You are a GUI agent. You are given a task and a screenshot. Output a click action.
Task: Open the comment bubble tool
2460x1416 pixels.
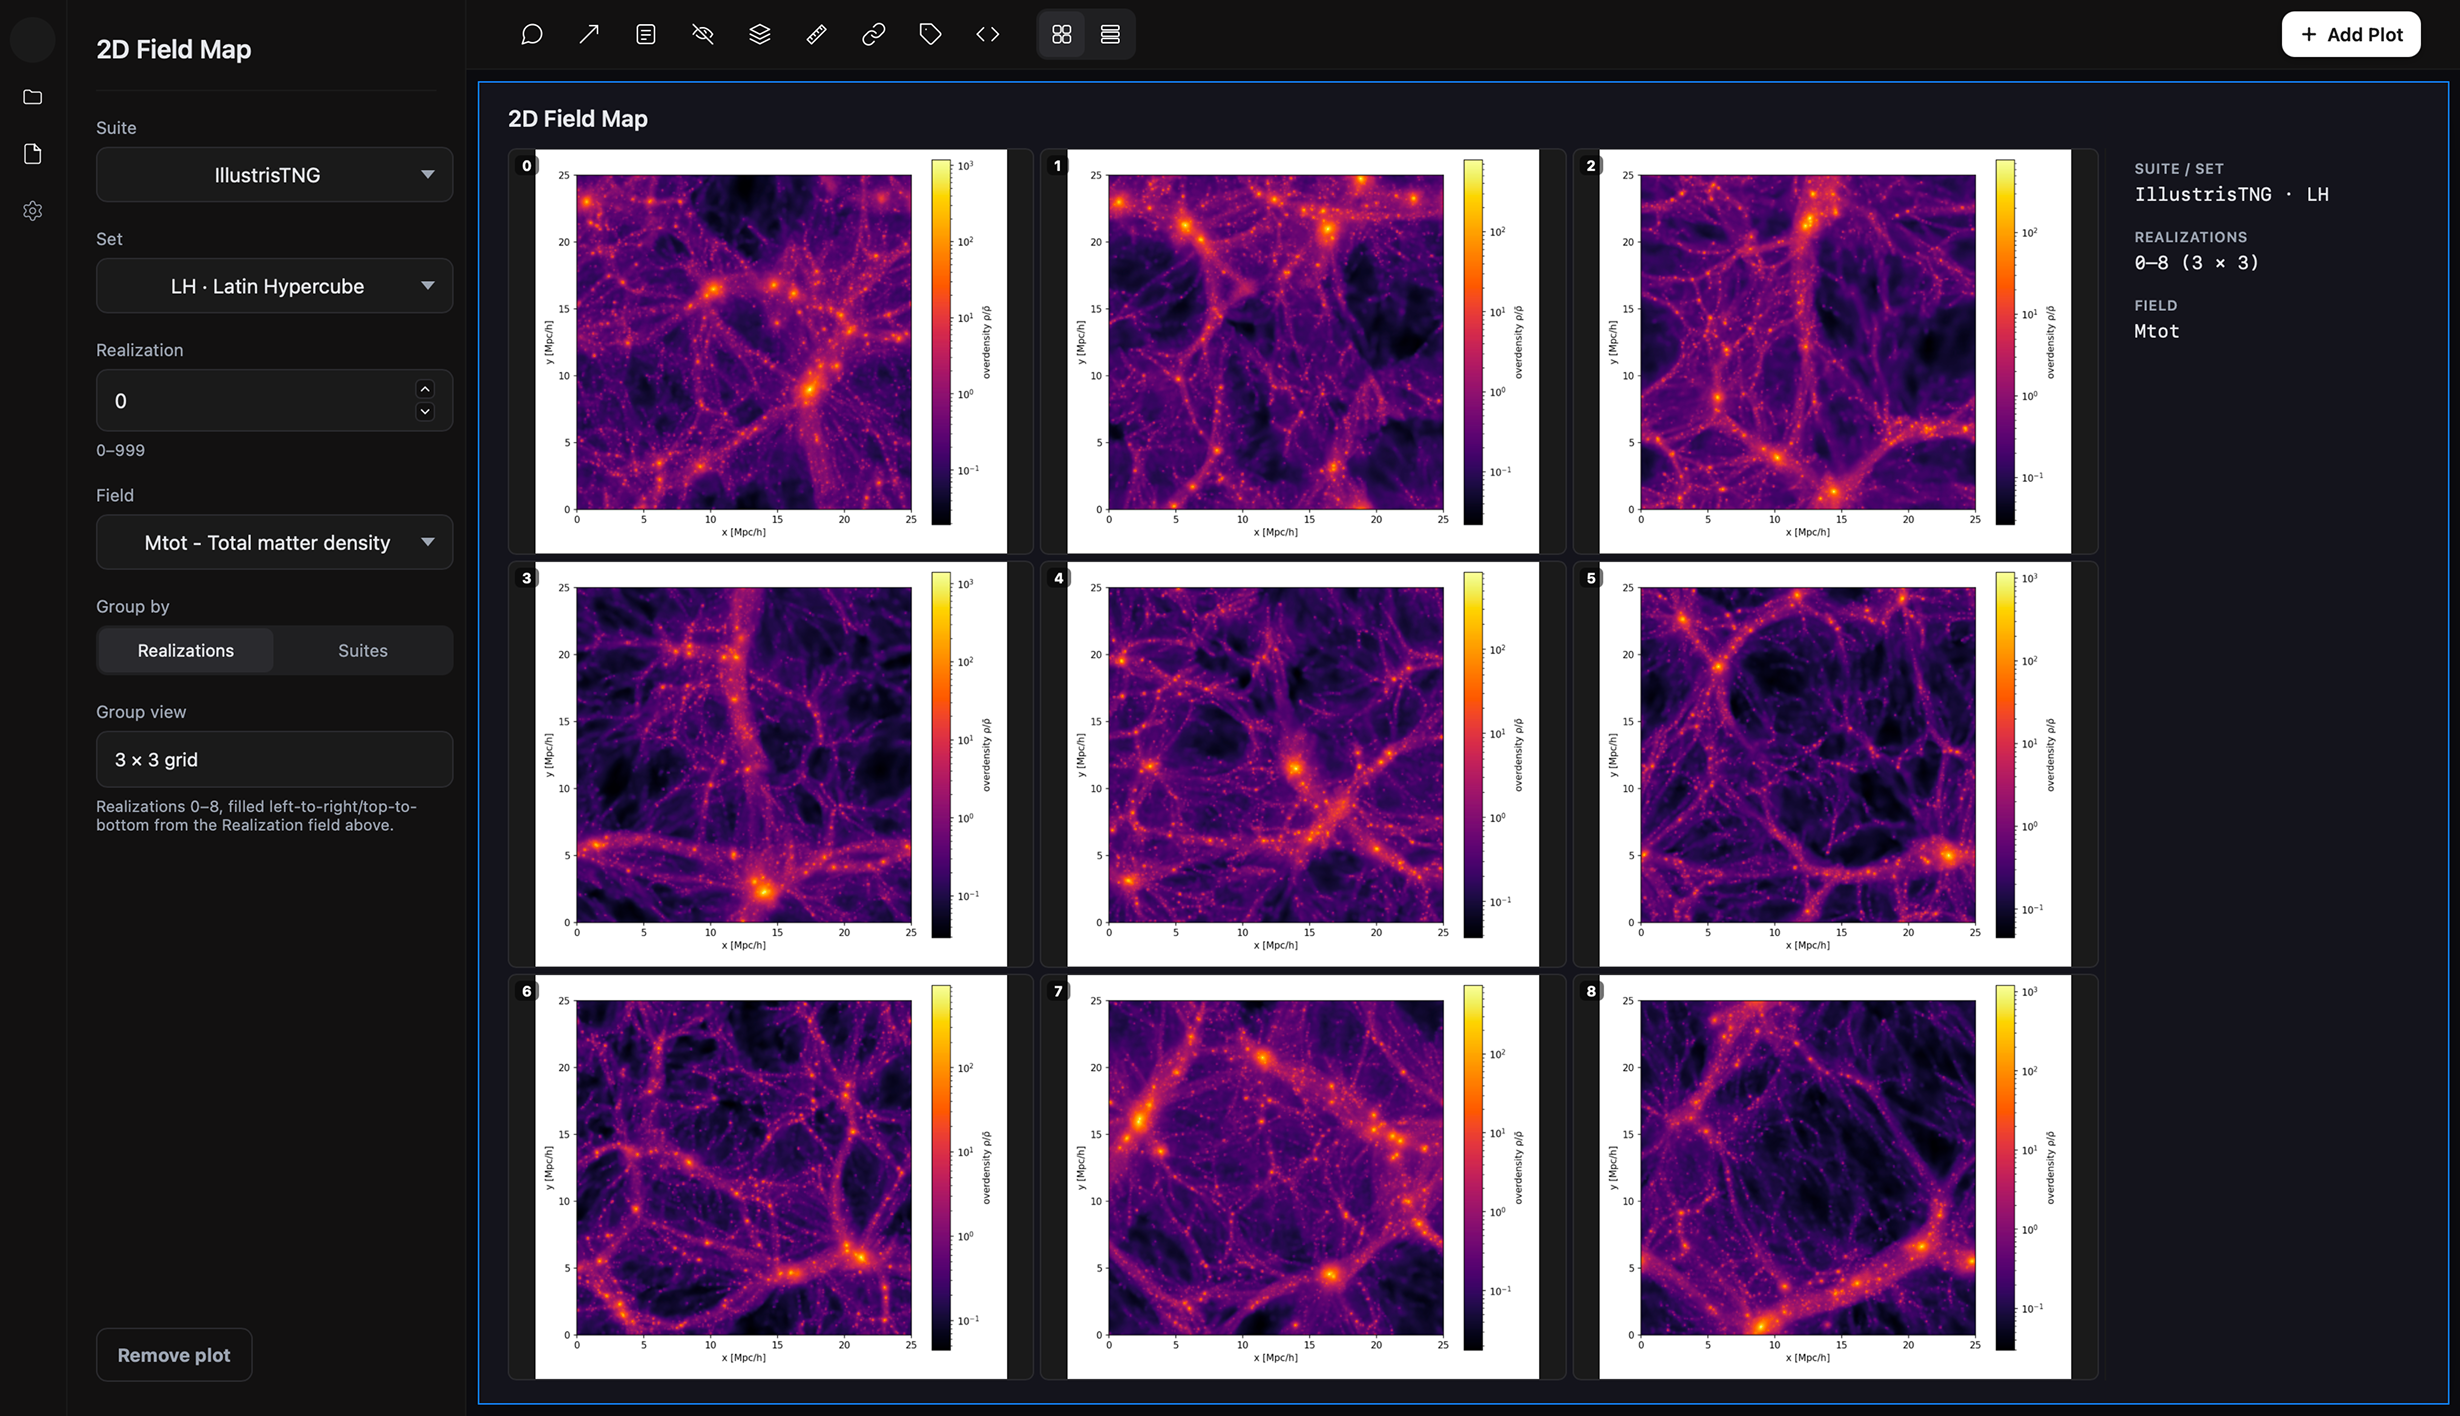point(532,35)
